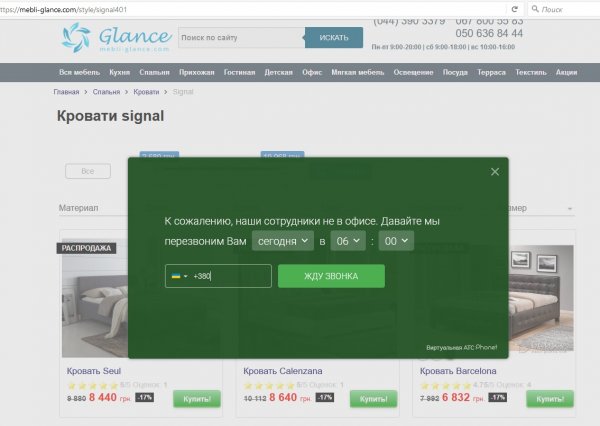Click 'Главная' breadcrumb link
600x426 pixels.
click(67, 92)
